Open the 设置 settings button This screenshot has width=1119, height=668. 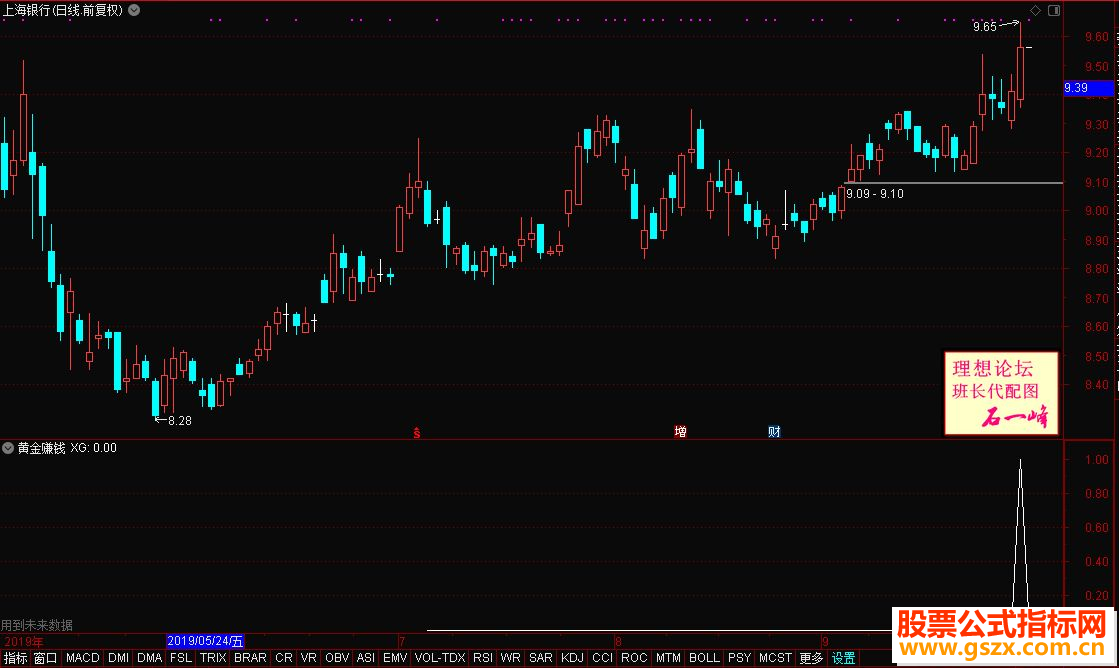click(843, 658)
